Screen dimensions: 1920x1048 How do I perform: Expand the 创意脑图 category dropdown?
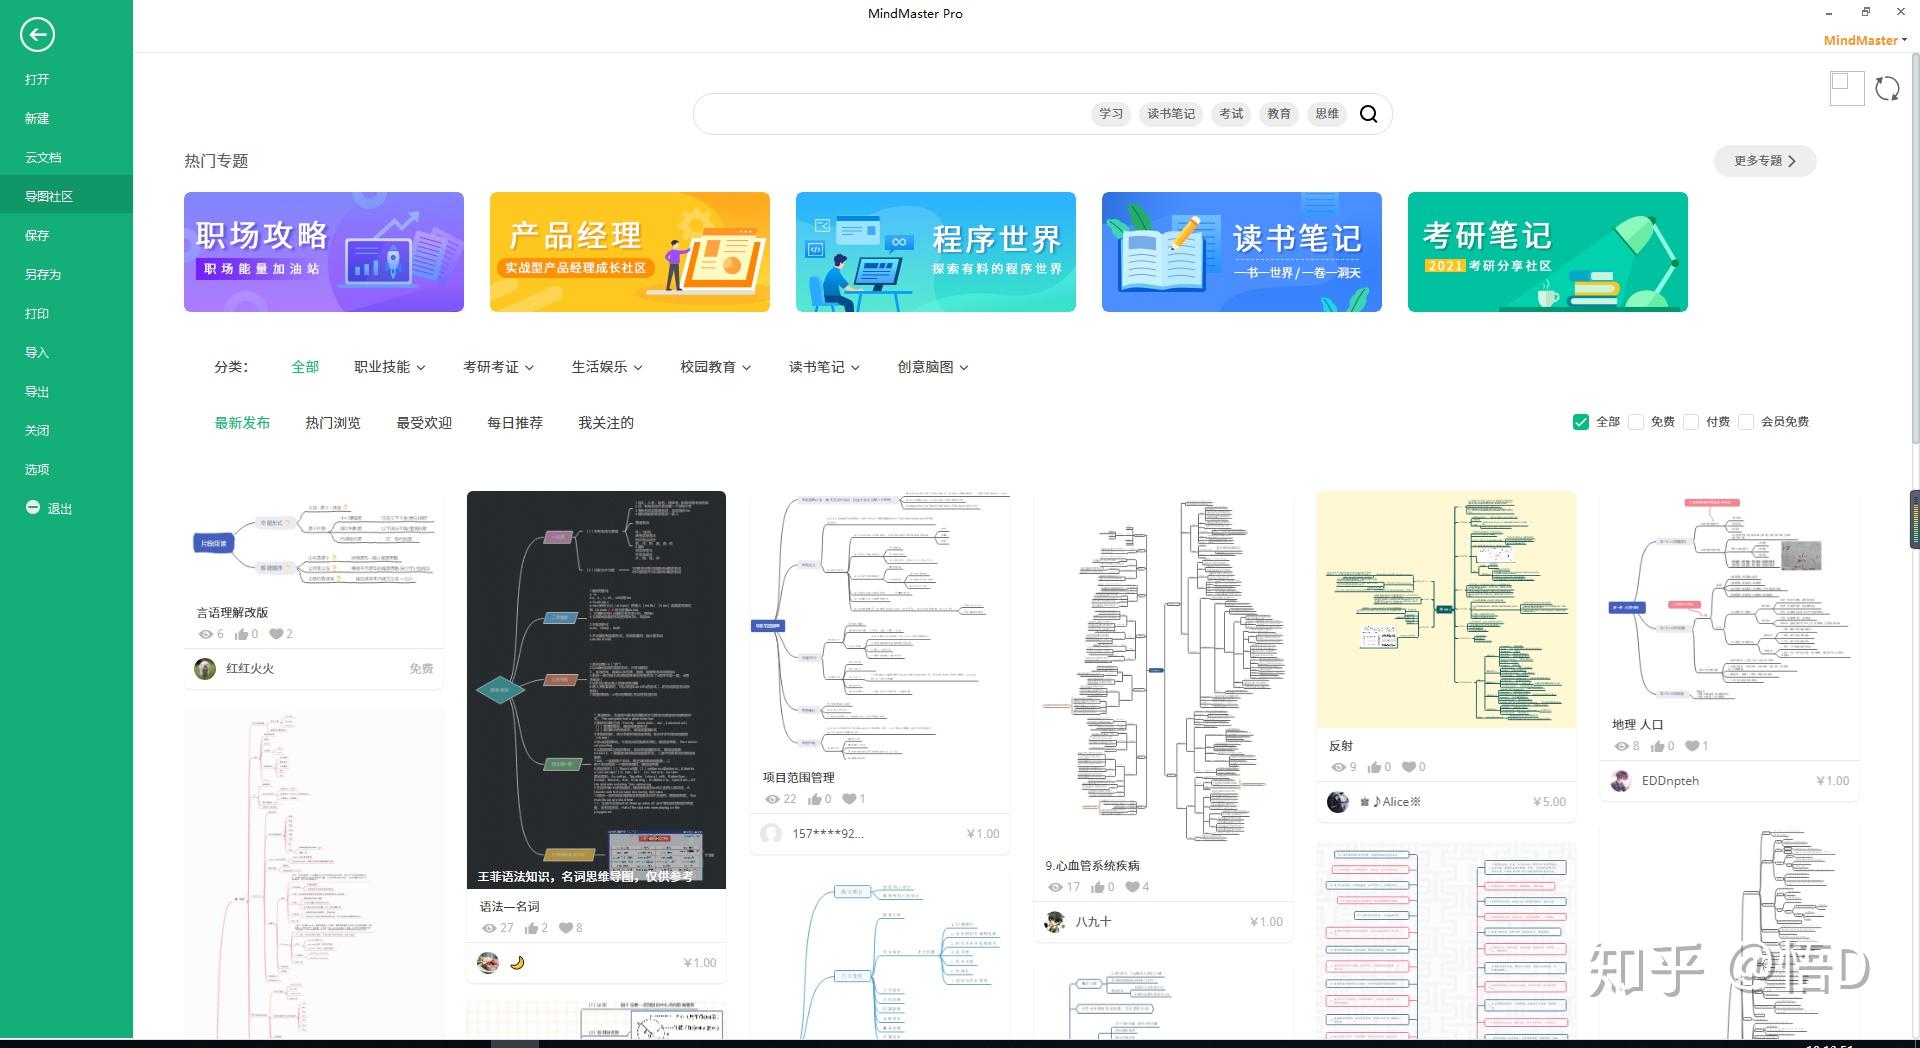click(x=933, y=367)
